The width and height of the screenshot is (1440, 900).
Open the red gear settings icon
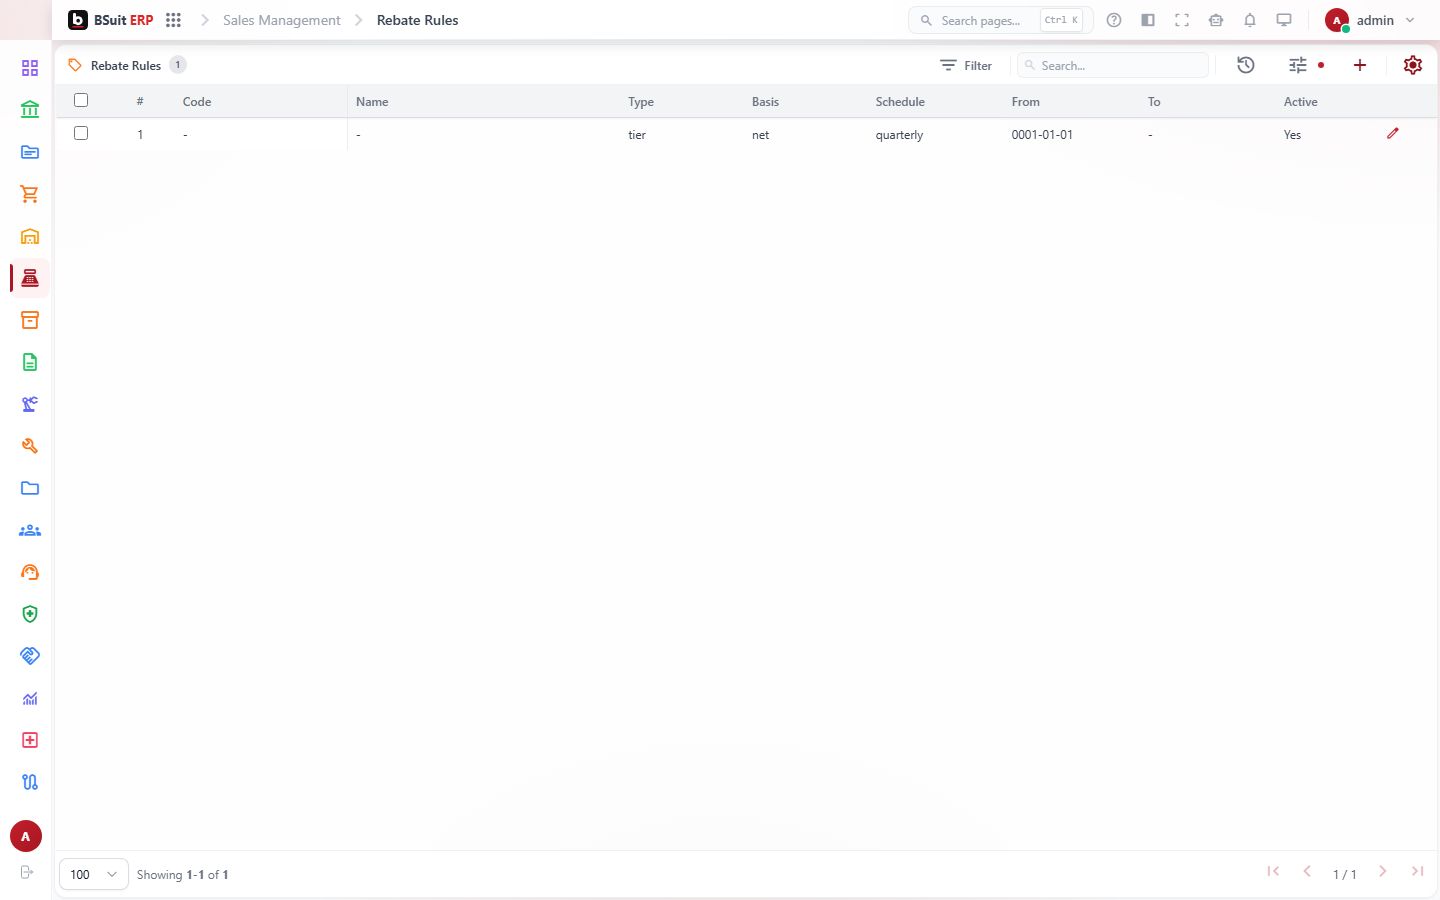pos(1413,65)
